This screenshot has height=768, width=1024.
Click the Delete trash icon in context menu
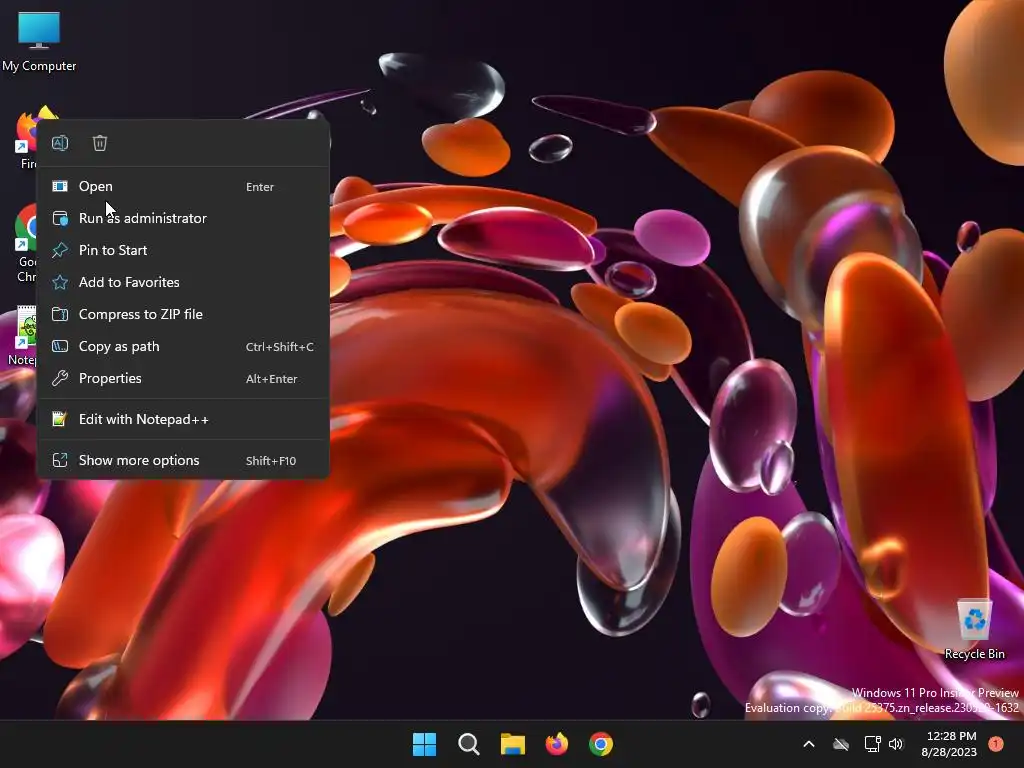(100, 143)
